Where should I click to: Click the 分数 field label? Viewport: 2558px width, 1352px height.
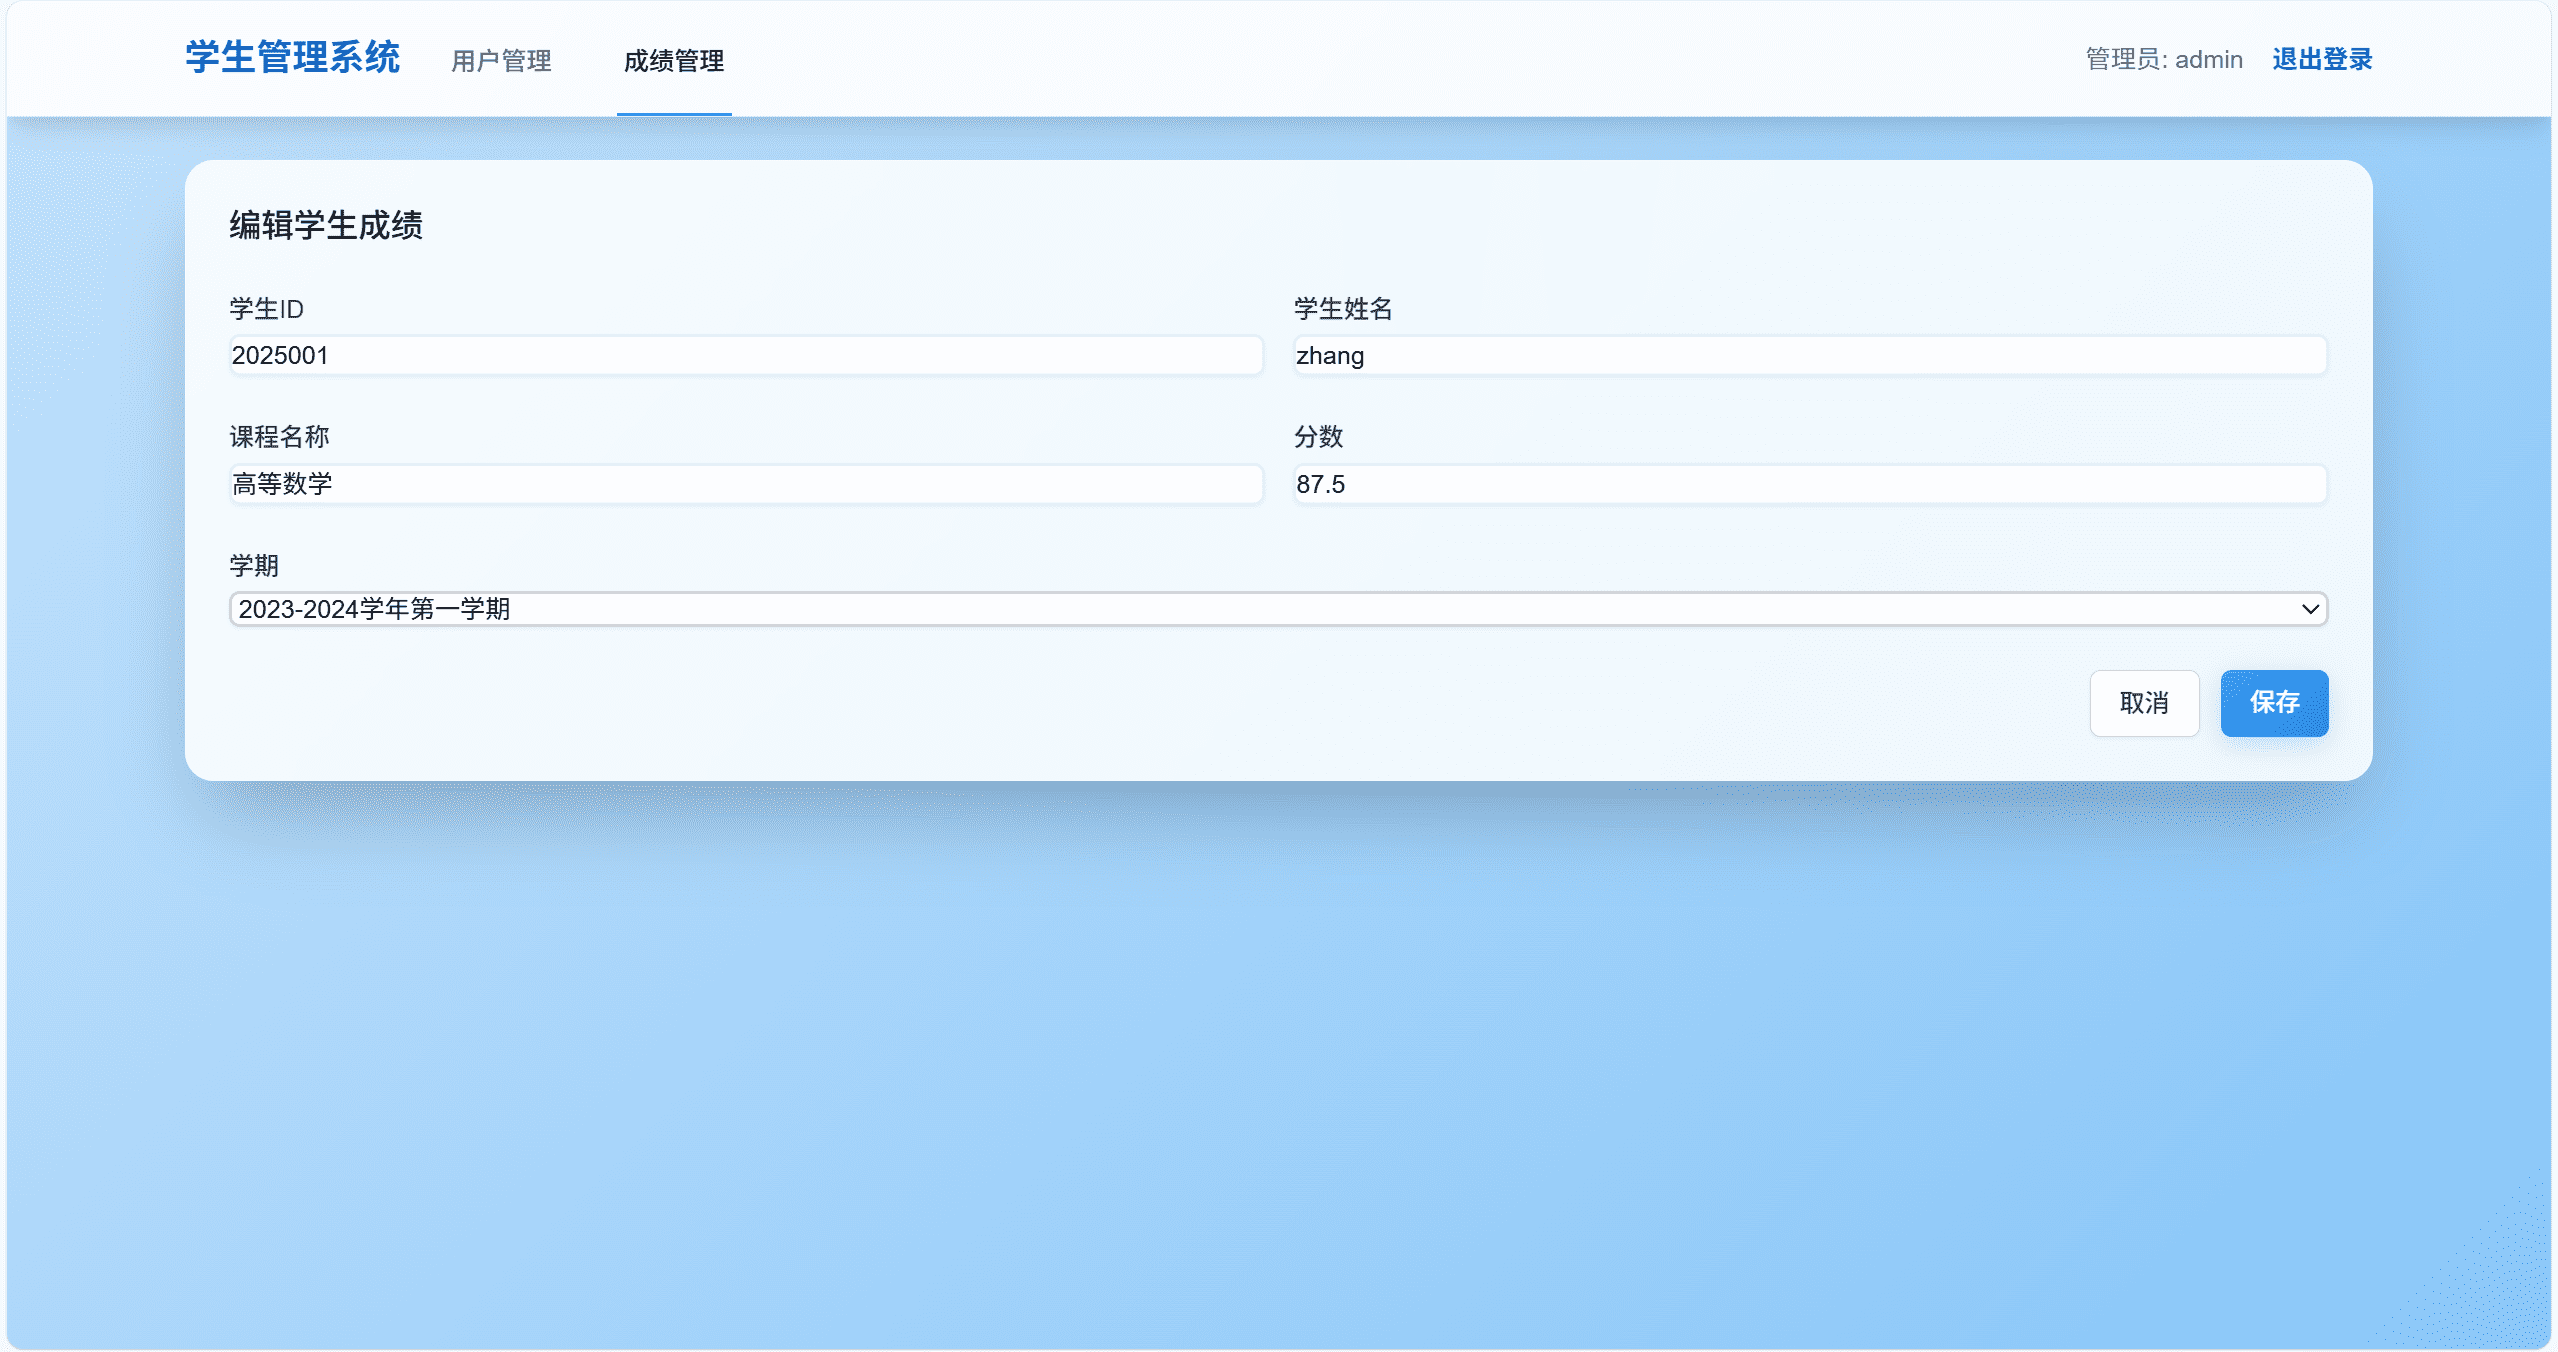click(1318, 437)
